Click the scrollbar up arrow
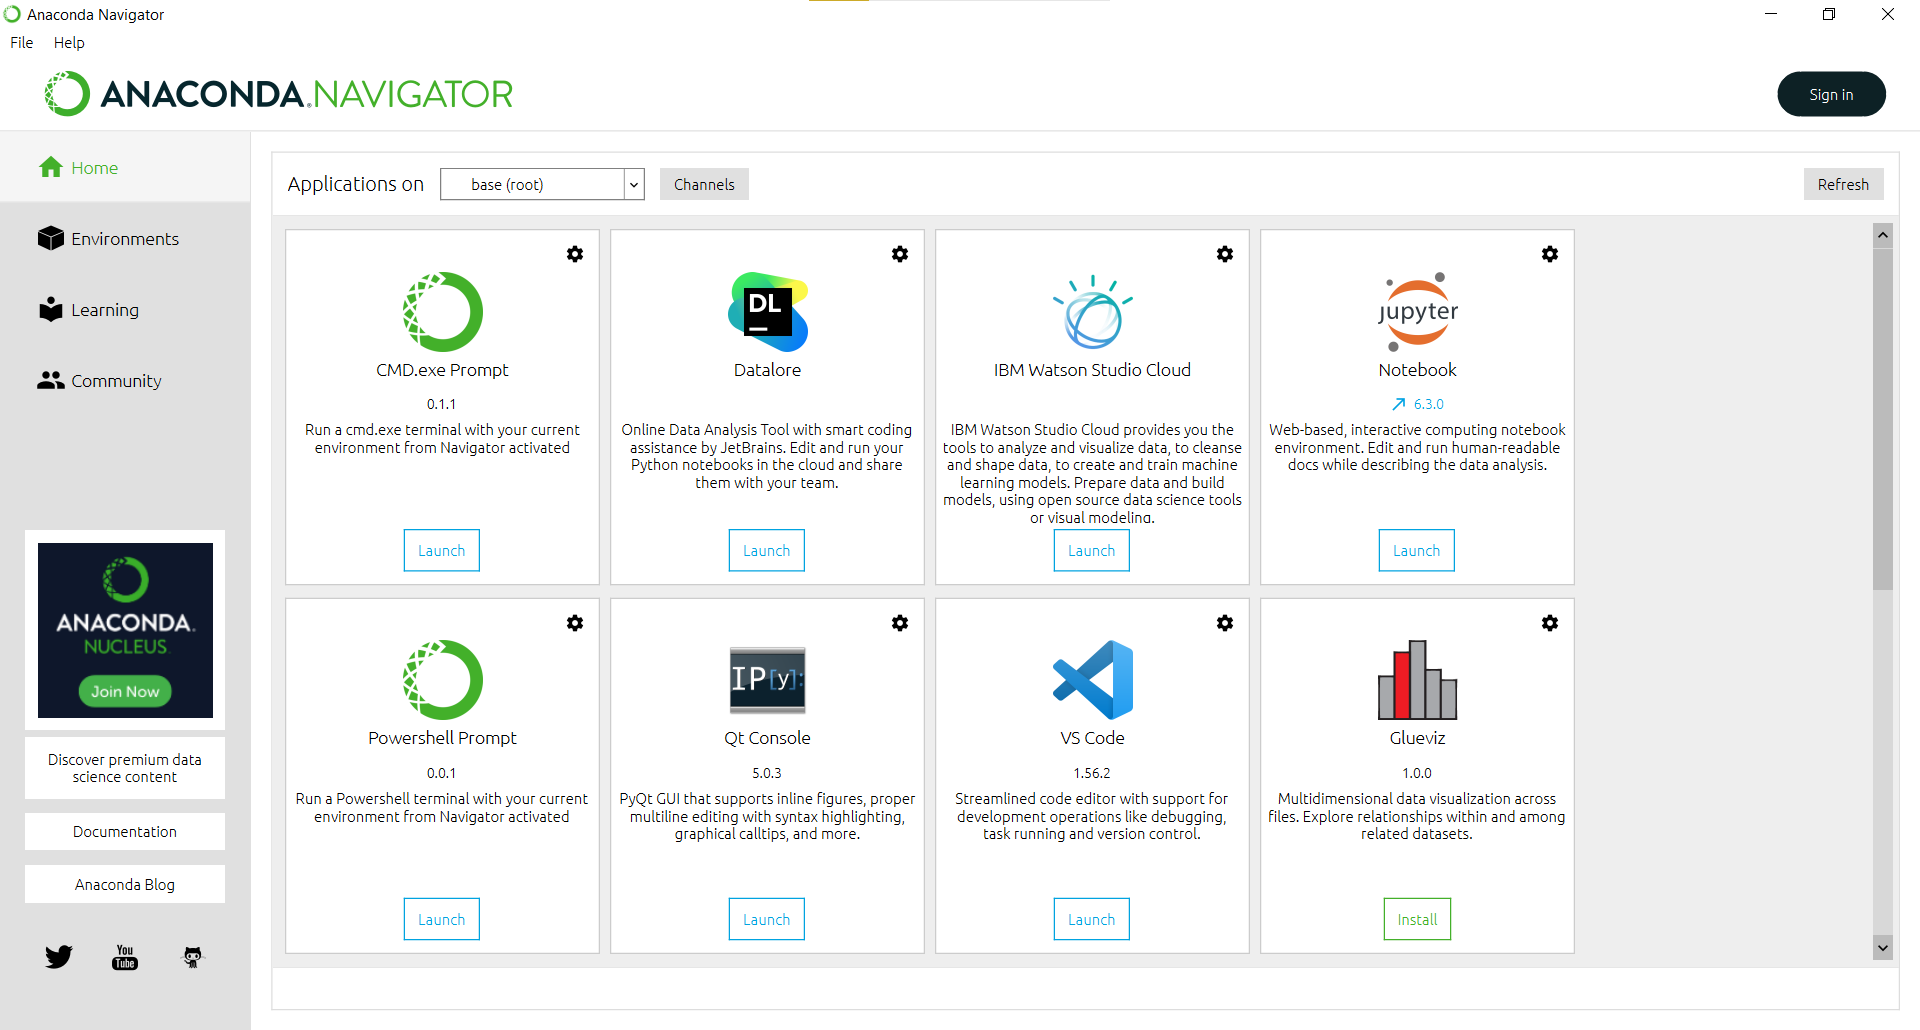The image size is (1920, 1030). click(1883, 235)
